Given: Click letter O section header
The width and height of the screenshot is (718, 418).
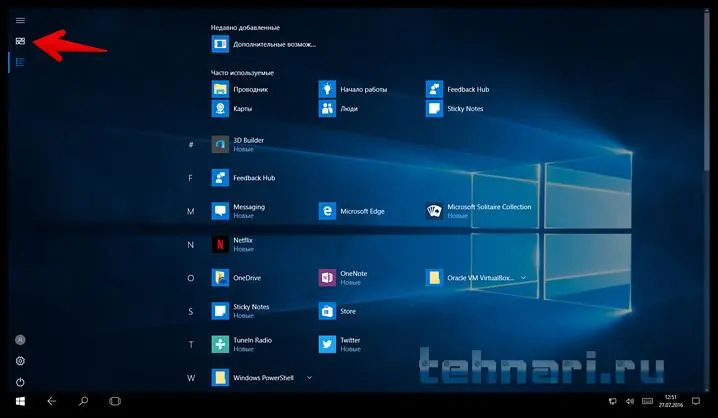Looking at the screenshot, I should (x=190, y=278).
